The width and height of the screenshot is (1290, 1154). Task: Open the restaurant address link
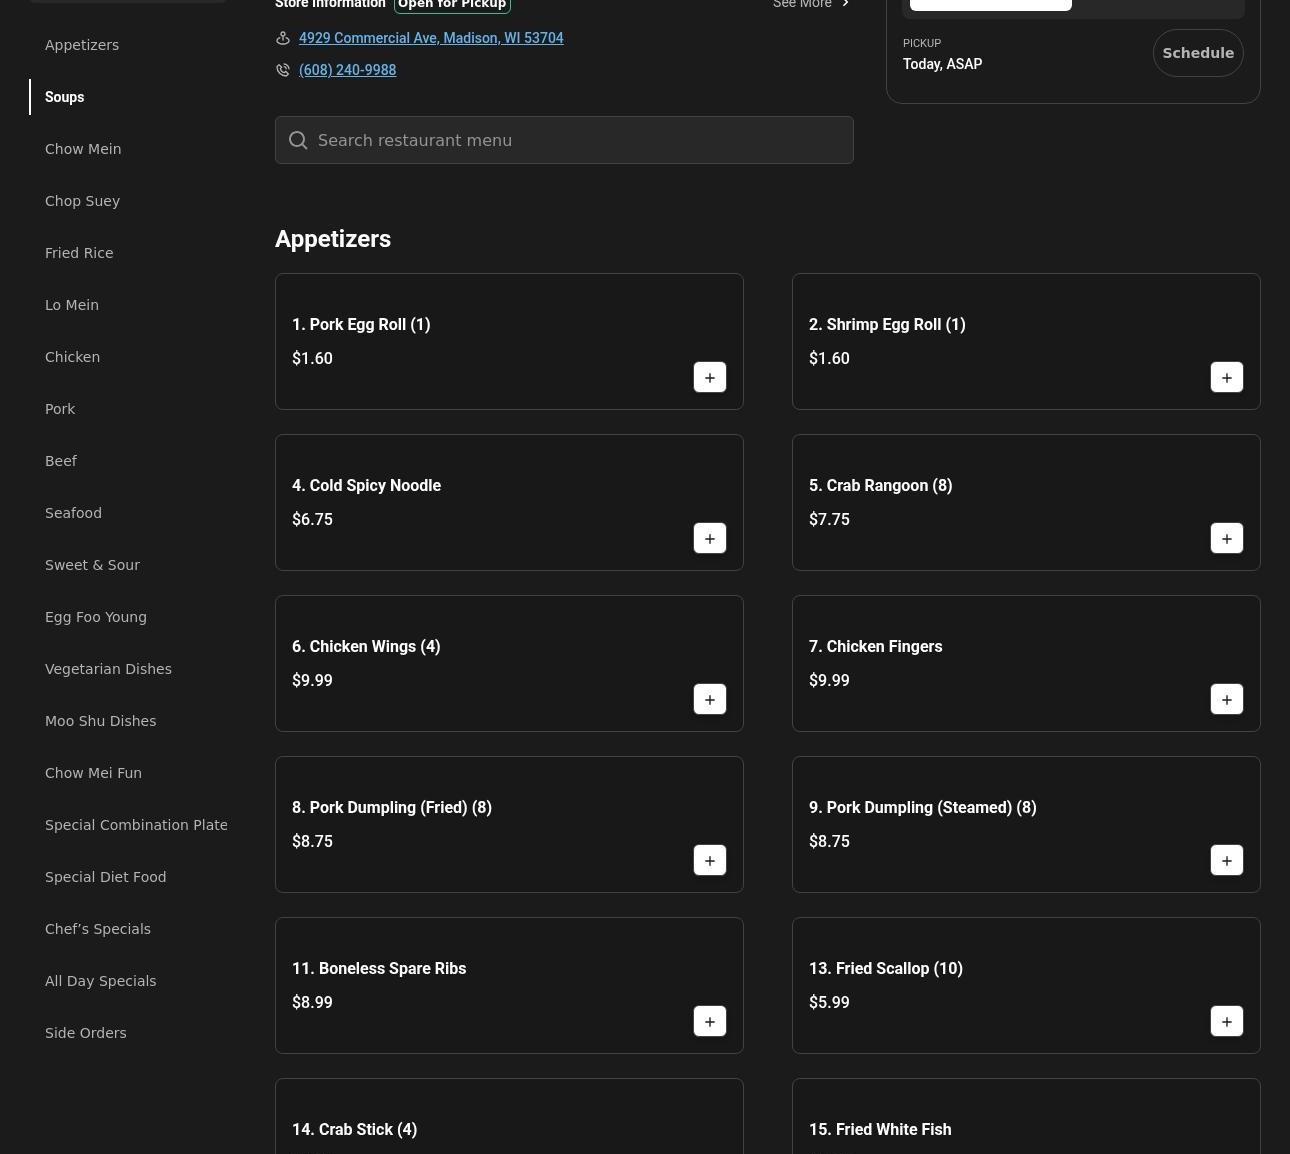pos(431,38)
